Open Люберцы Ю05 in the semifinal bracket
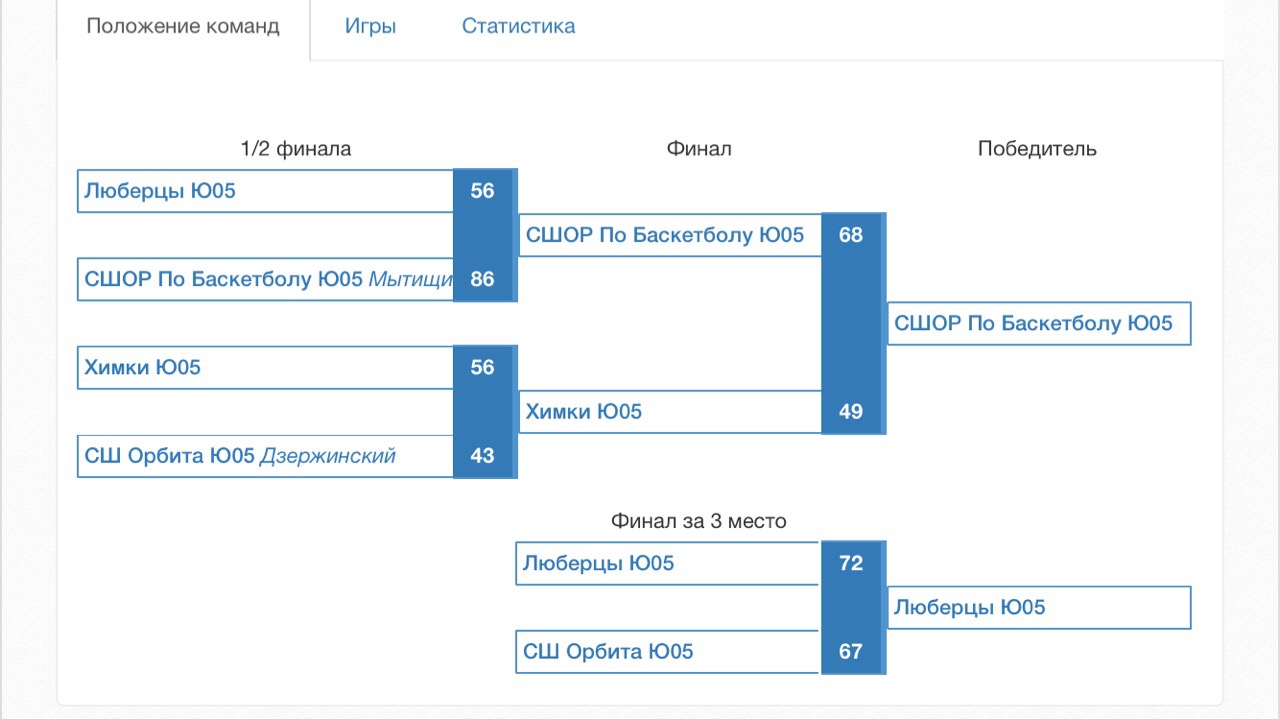Viewport: 1280px width, 719px height. pyautogui.click(x=160, y=191)
